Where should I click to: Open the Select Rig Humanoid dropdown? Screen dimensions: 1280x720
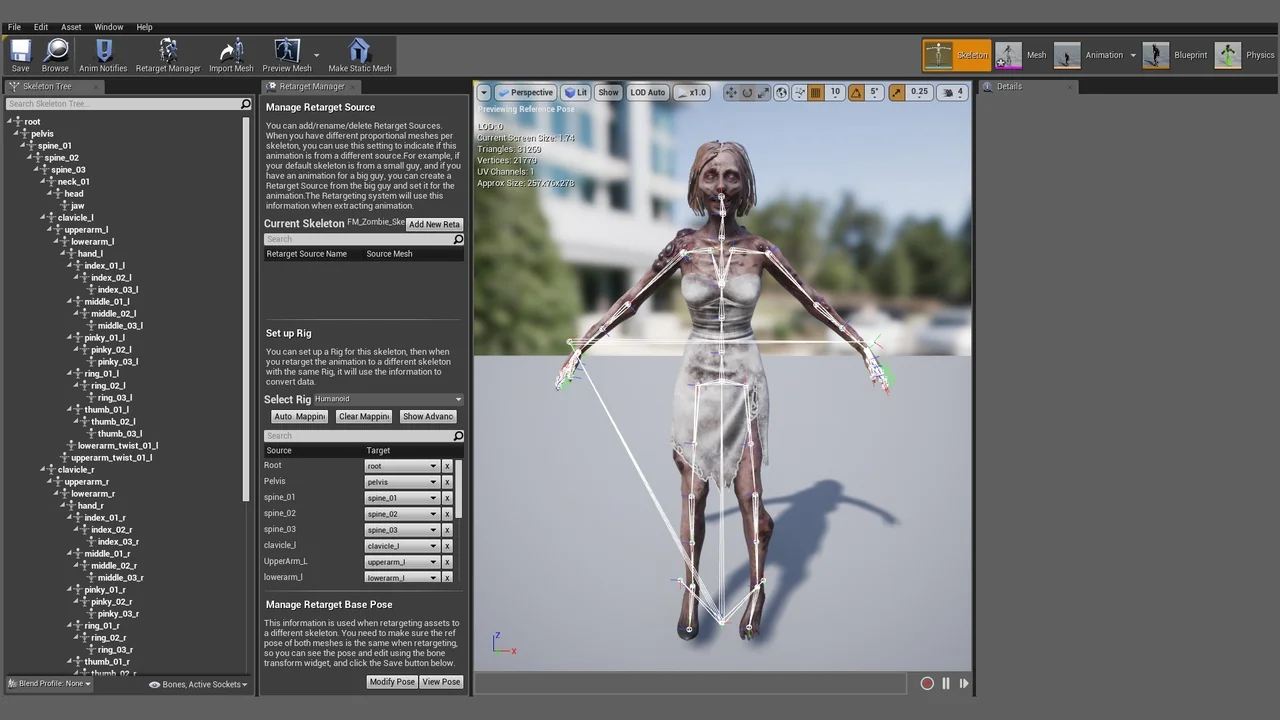coord(388,399)
